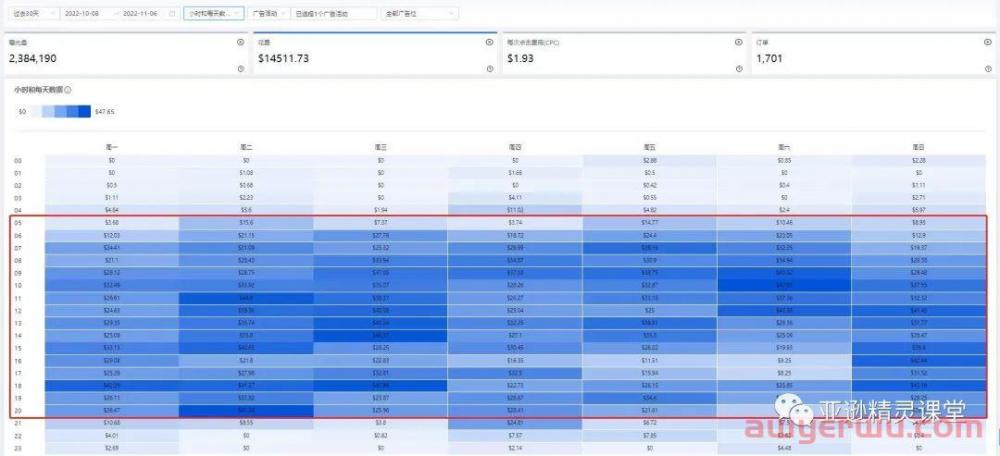Click the $1.94 cell in 周三 hour 04

[x=381, y=210]
